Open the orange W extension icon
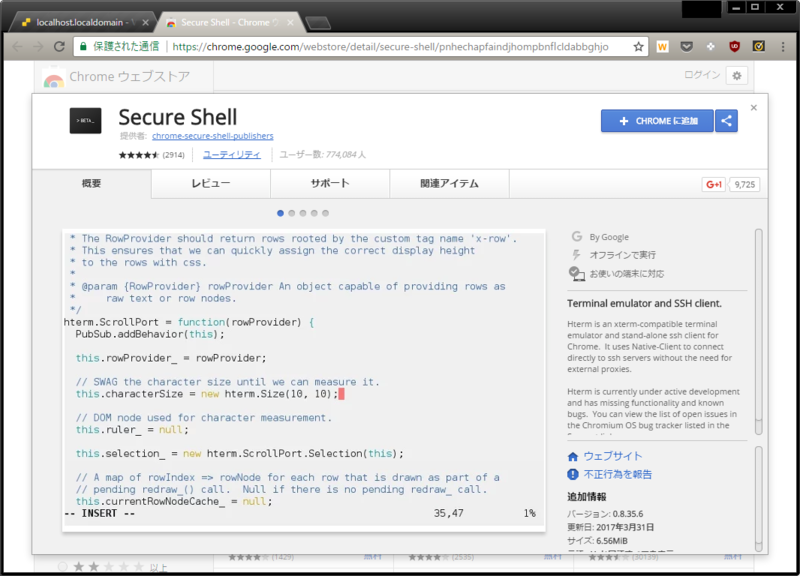The height and width of the screenshot is (576, 800). pos(662,47)
